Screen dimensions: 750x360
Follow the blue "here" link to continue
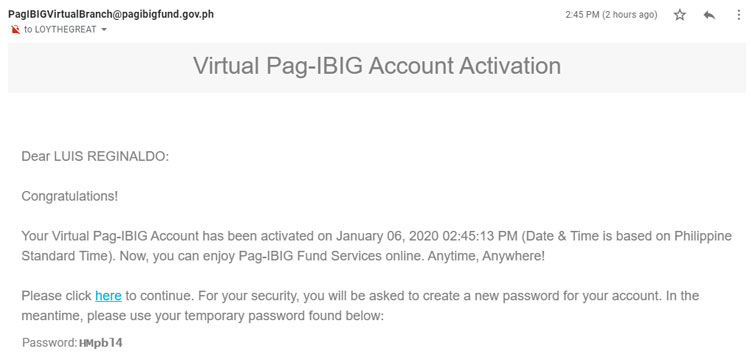(108, 296)
